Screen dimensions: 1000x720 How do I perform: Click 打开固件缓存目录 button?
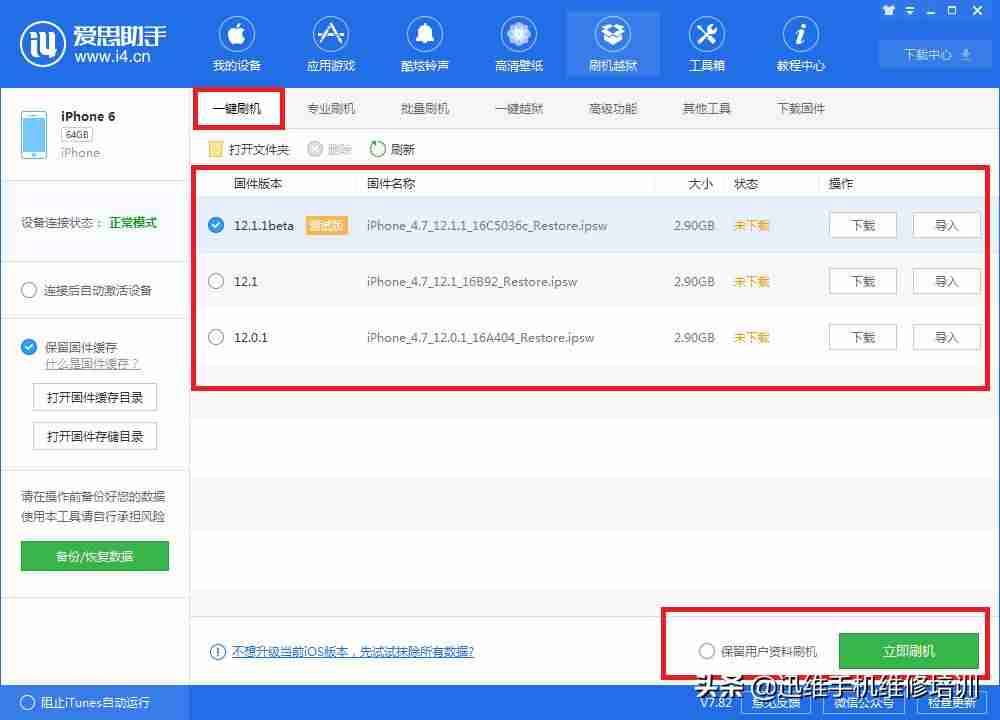[94, 397]
